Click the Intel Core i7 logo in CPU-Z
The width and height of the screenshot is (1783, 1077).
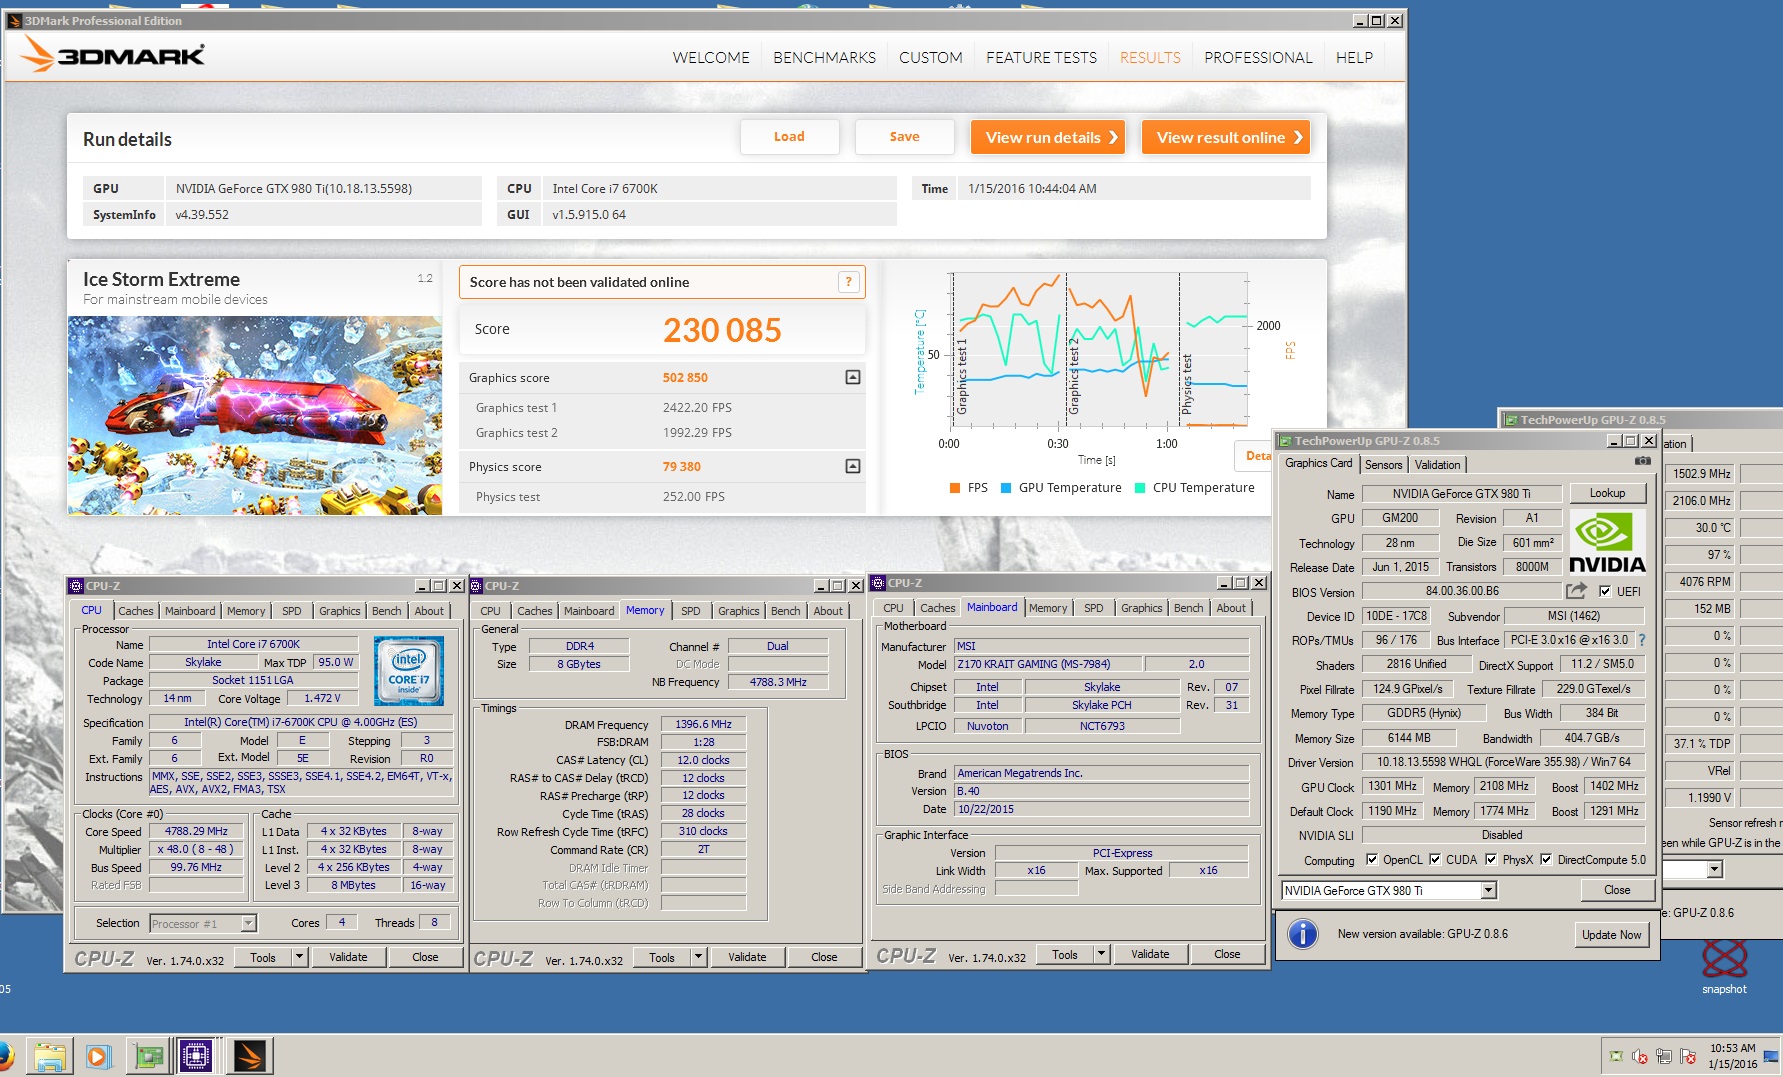(409, 671)
